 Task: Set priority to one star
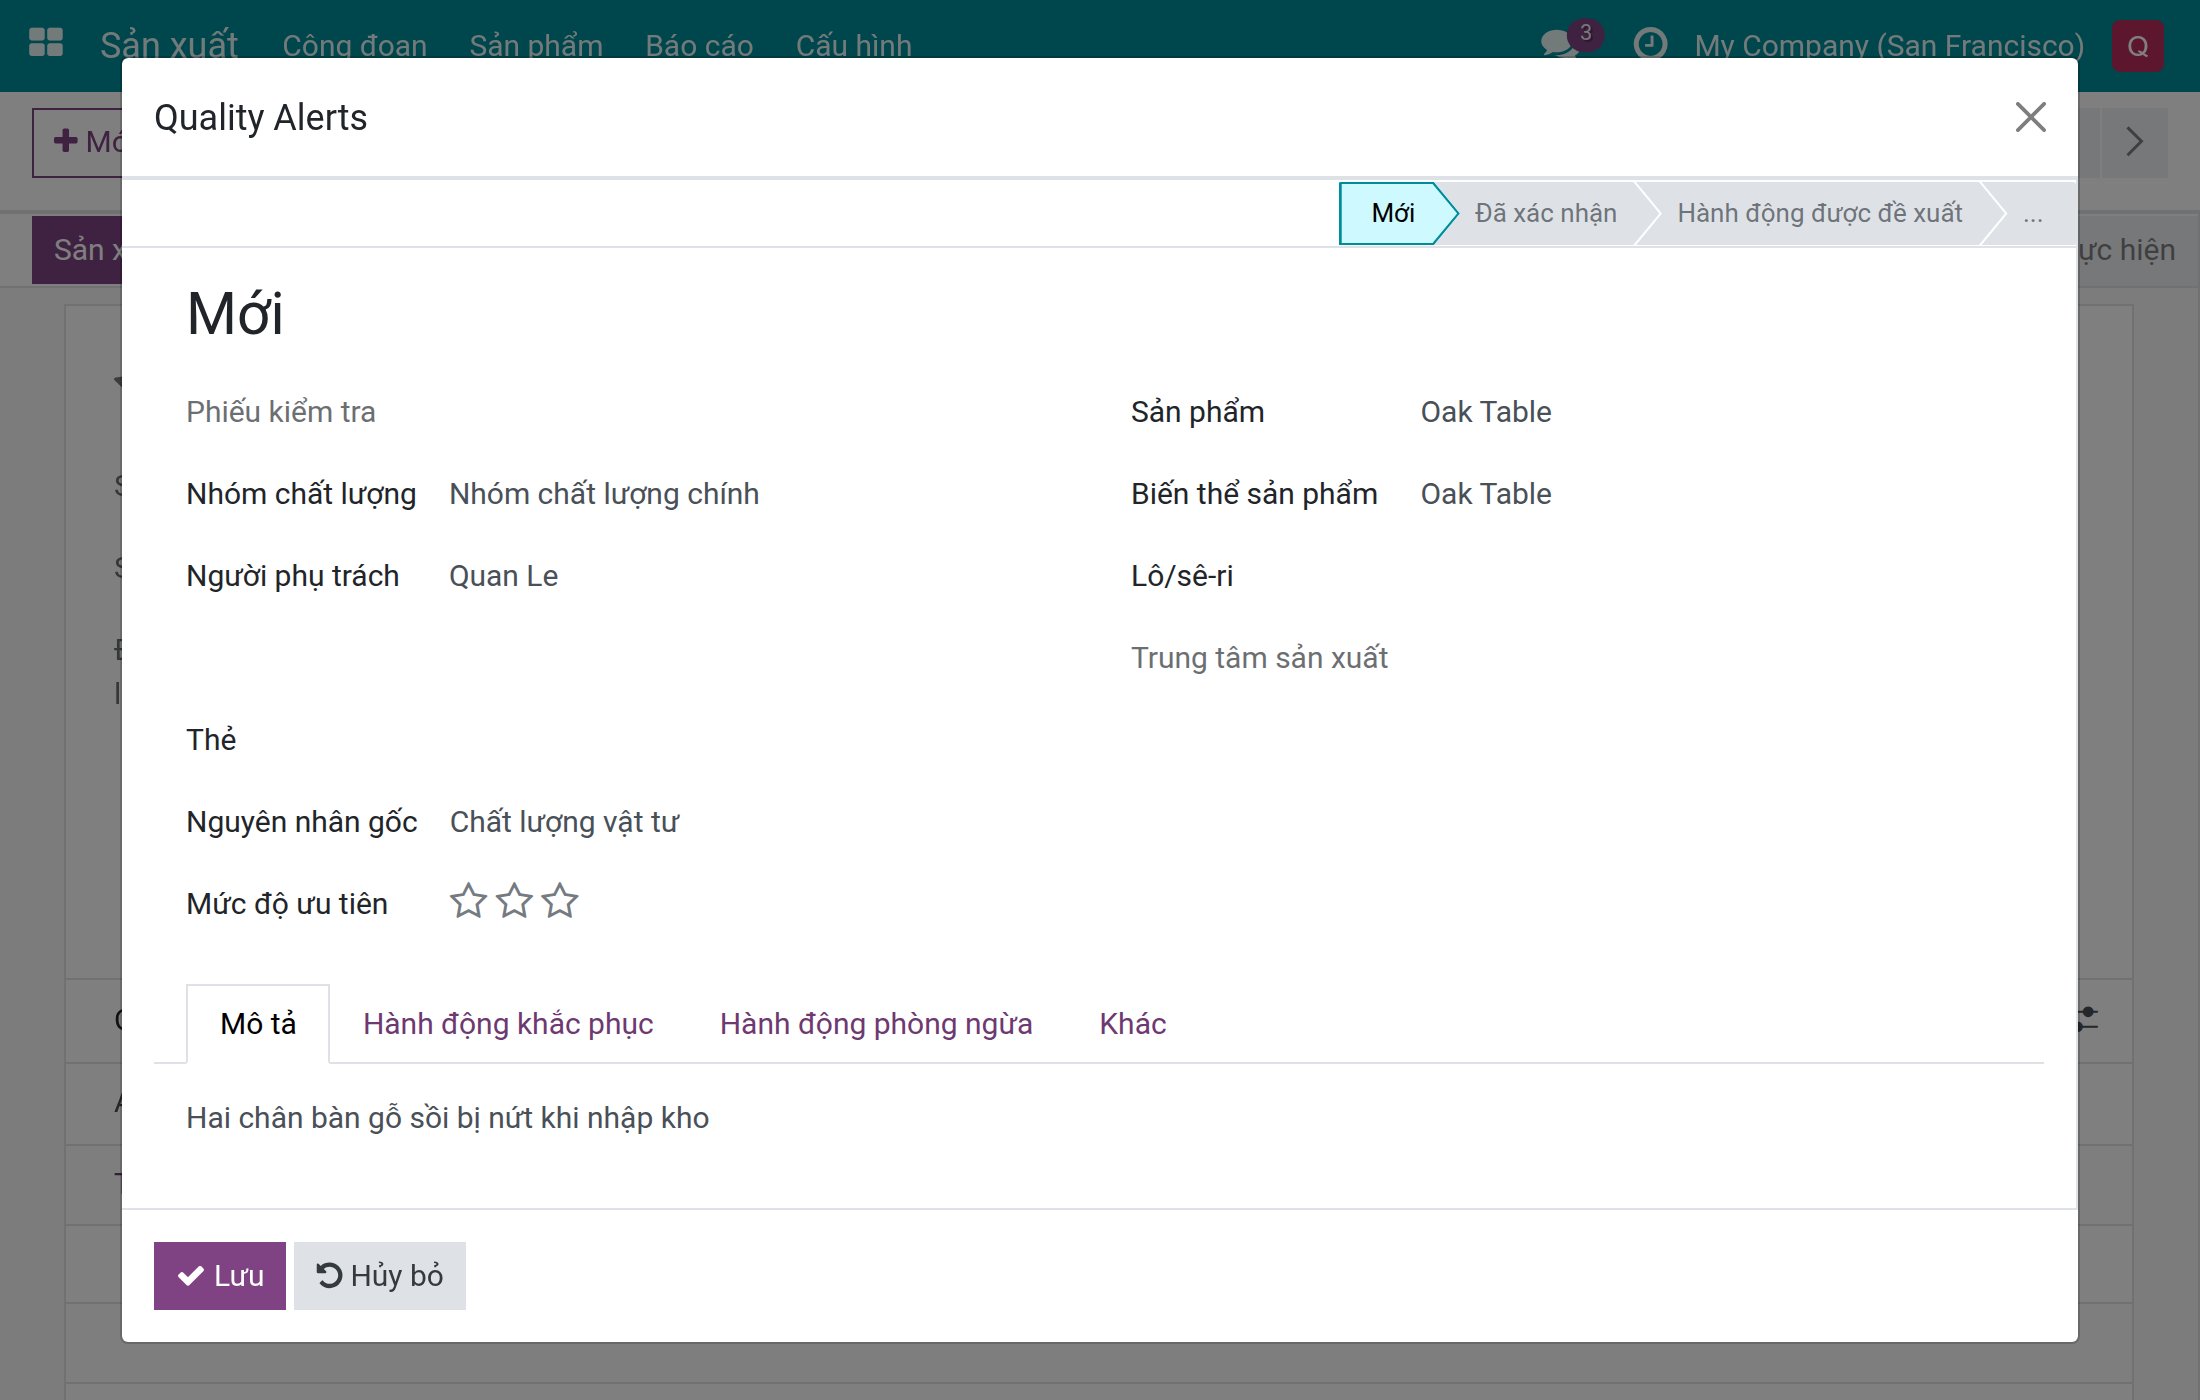pos(468,901)
